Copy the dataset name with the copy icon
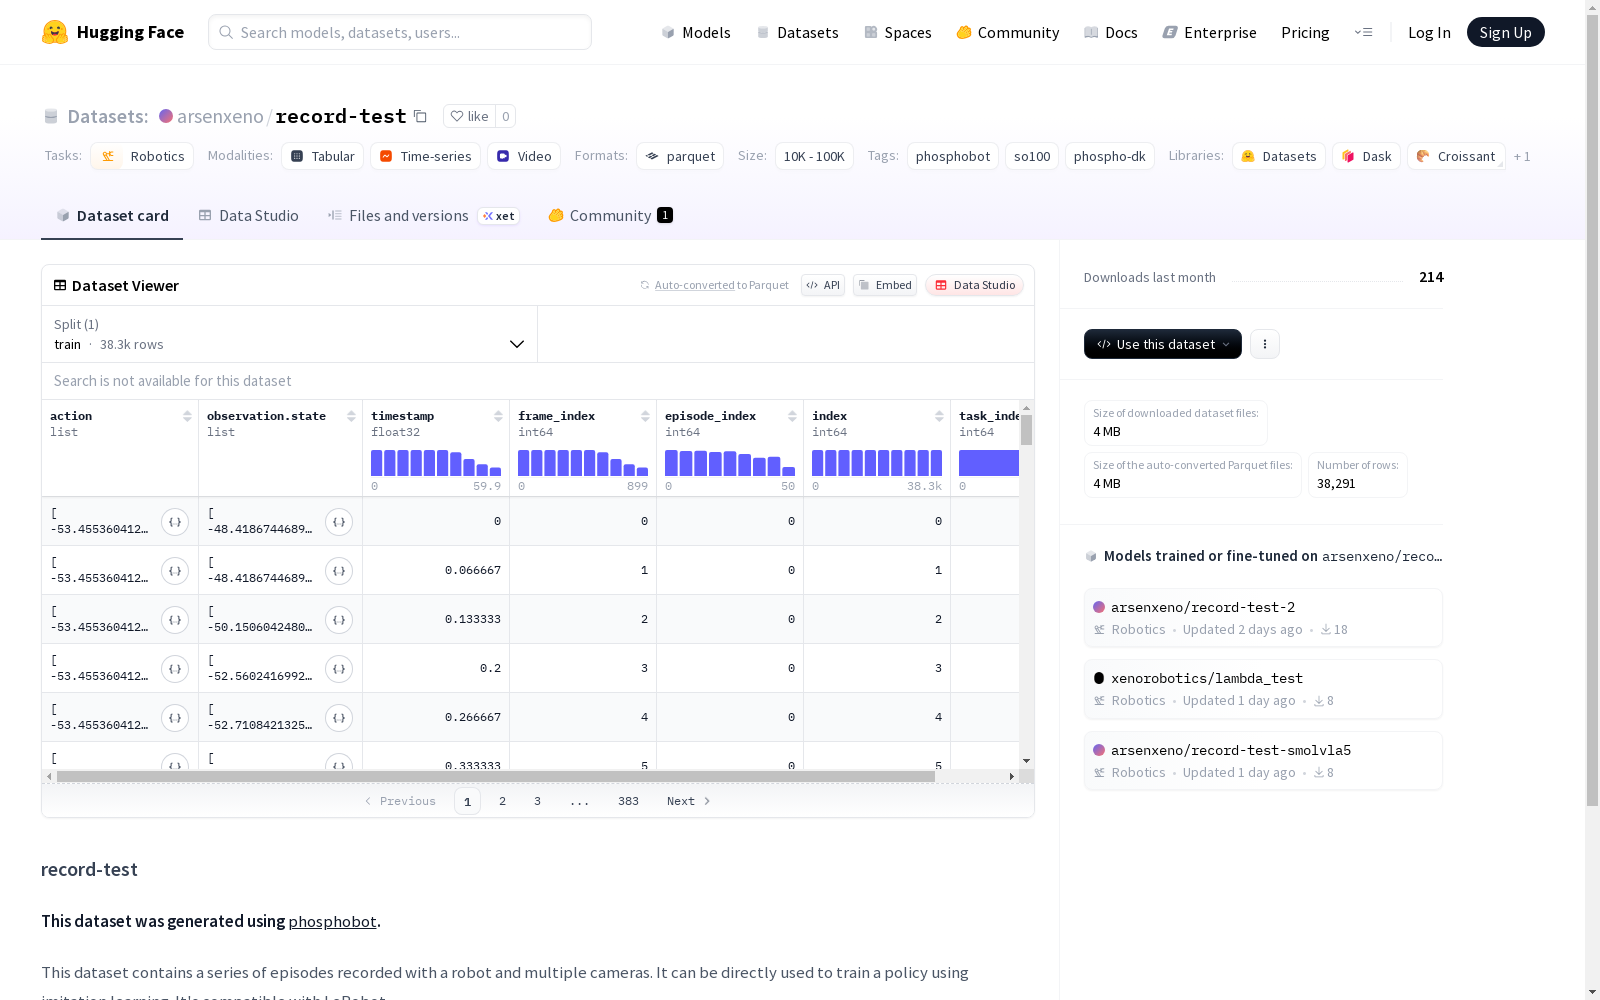 (421, 116)
